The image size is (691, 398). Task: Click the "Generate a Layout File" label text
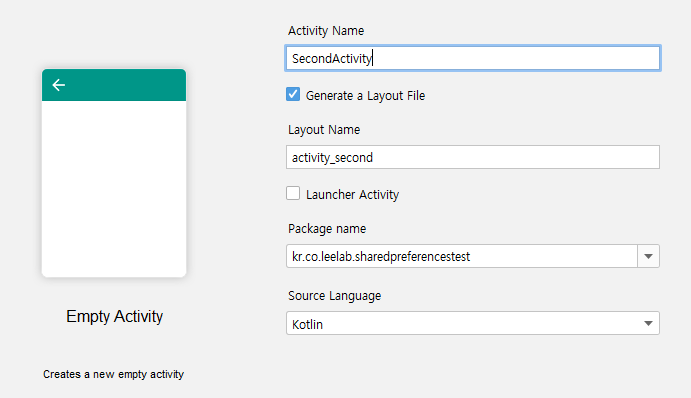click(x=365, y=96)
